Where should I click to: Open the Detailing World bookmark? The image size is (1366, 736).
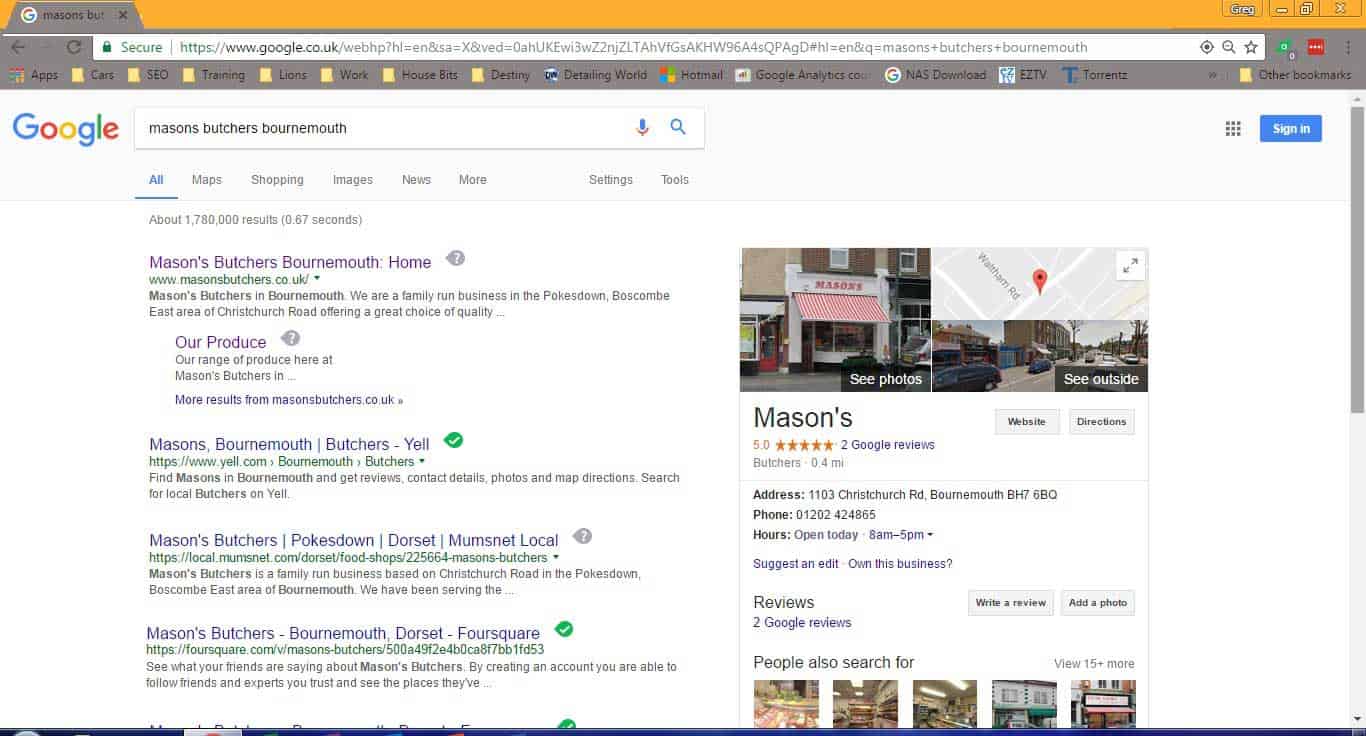(595, 75)
